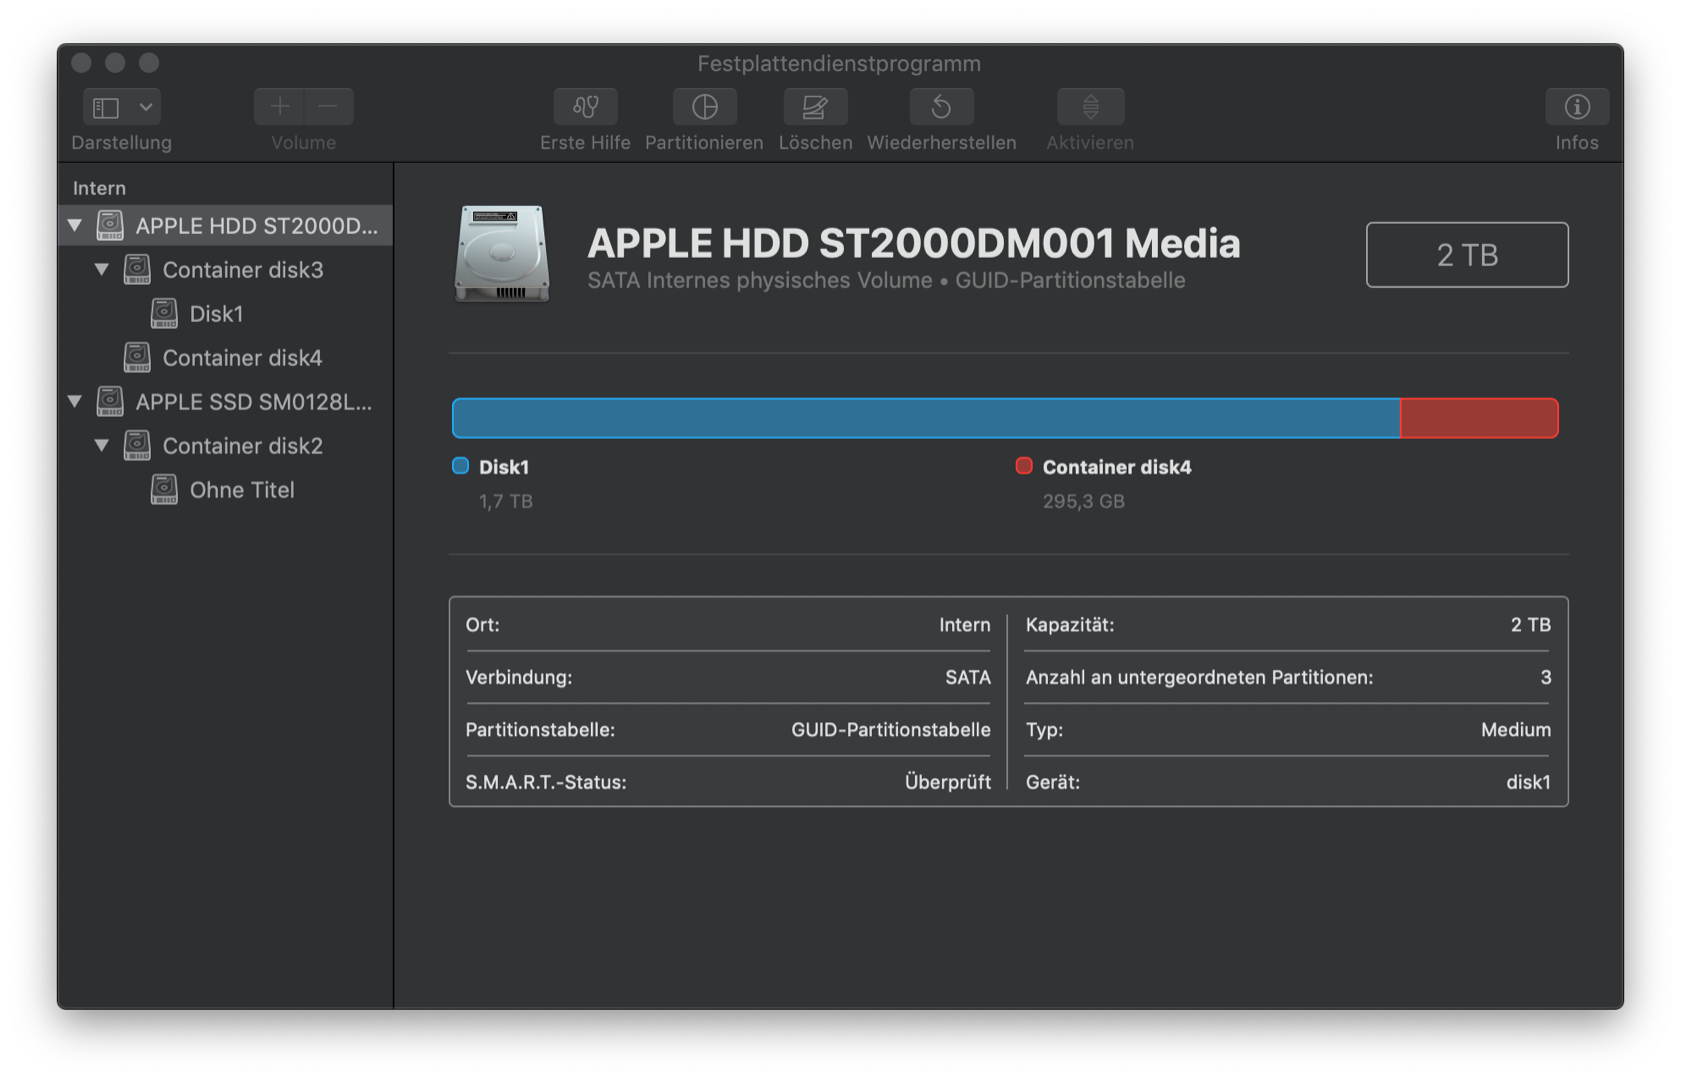The height and width of the screenshot is (1080, 1681).
Task: Click the red Container disk4 bar segment
Action: point(1478,418)
